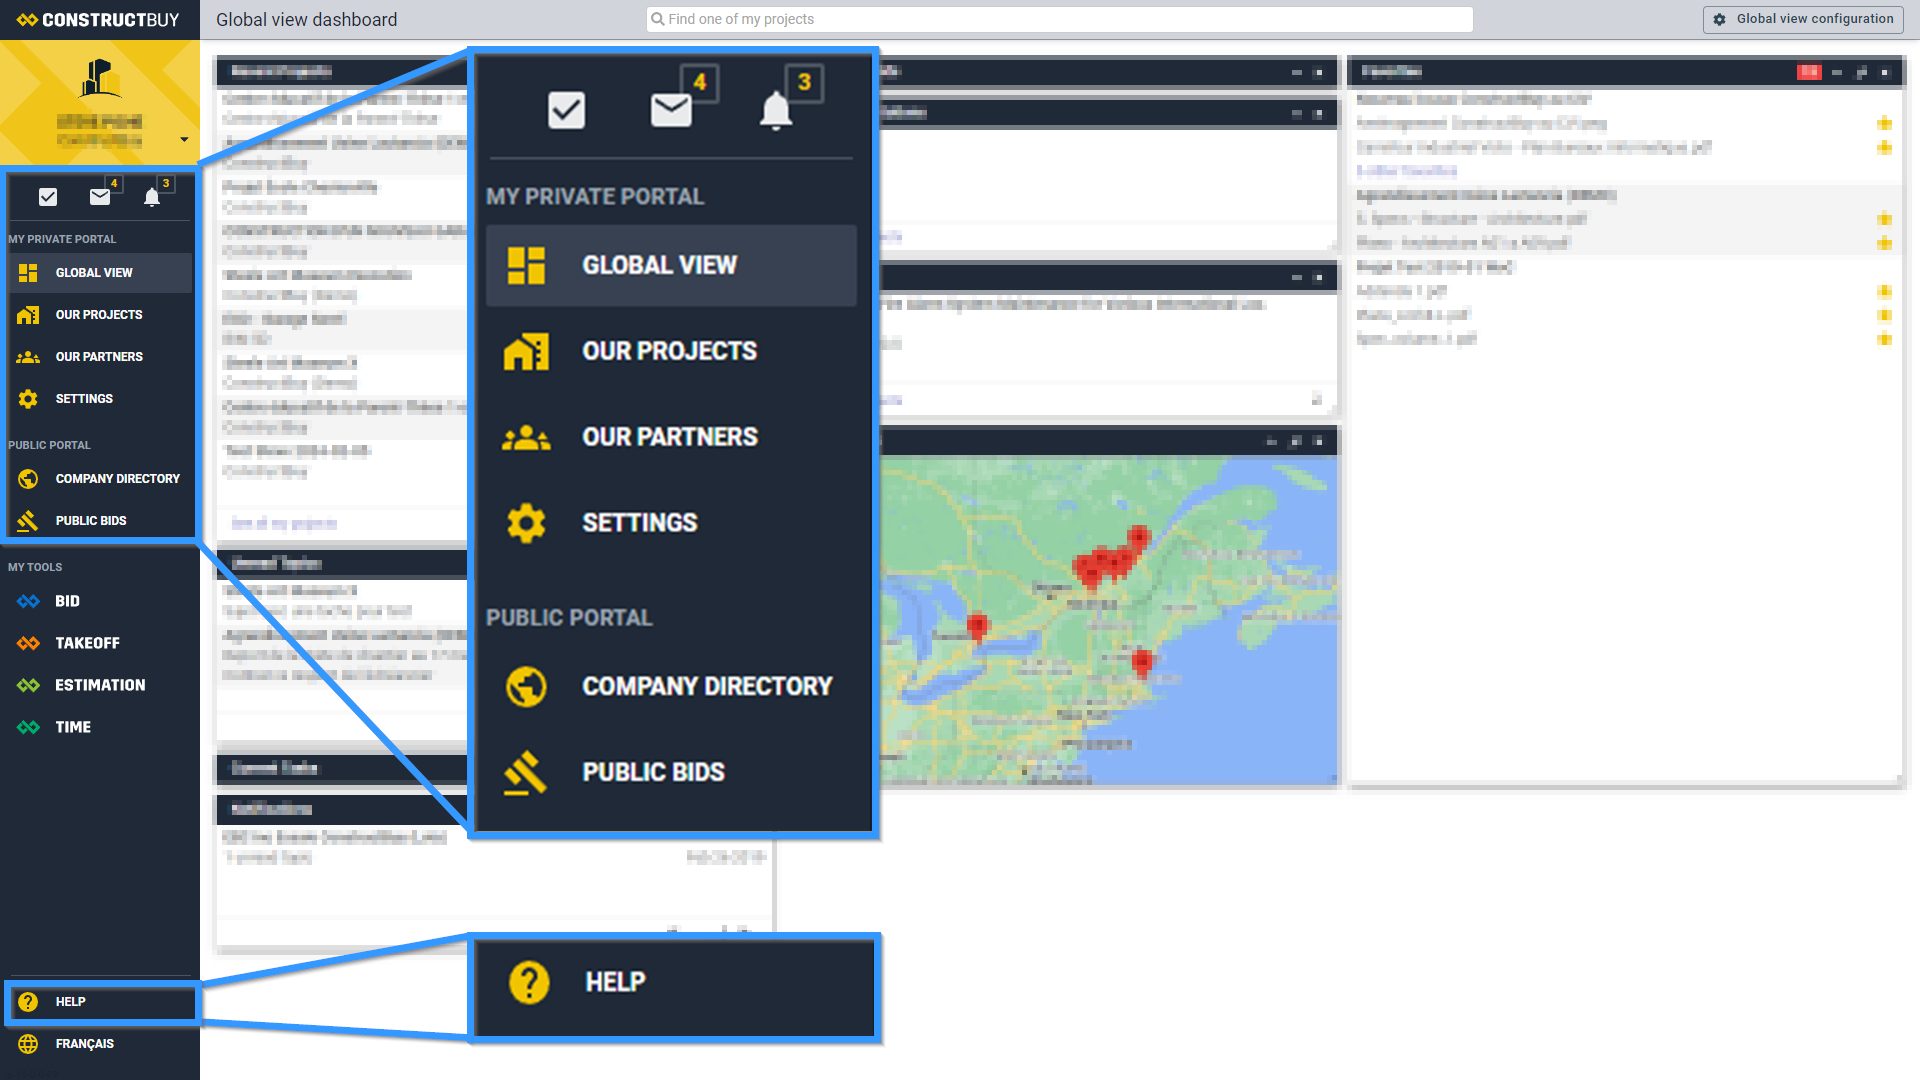
Task: Open Public Bids in the sidebar
Action: pyautogui.click(x=100, y=521)
